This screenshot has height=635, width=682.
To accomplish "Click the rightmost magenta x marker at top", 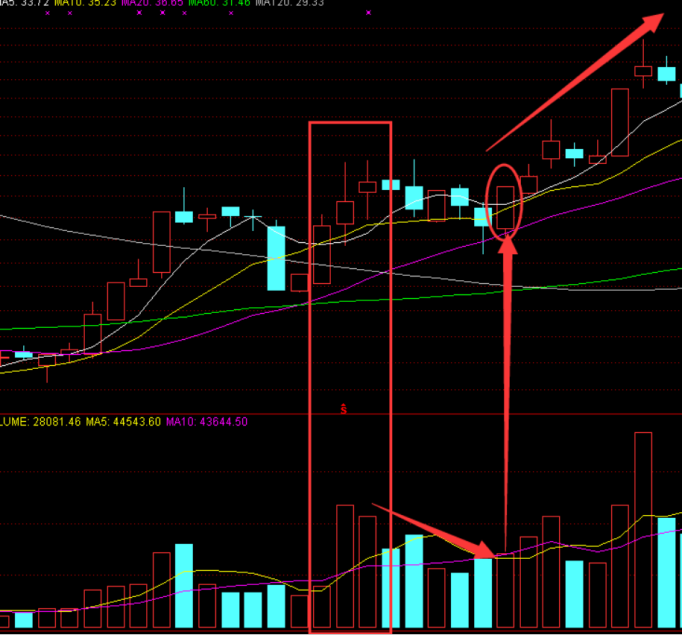I will [368, 13].
